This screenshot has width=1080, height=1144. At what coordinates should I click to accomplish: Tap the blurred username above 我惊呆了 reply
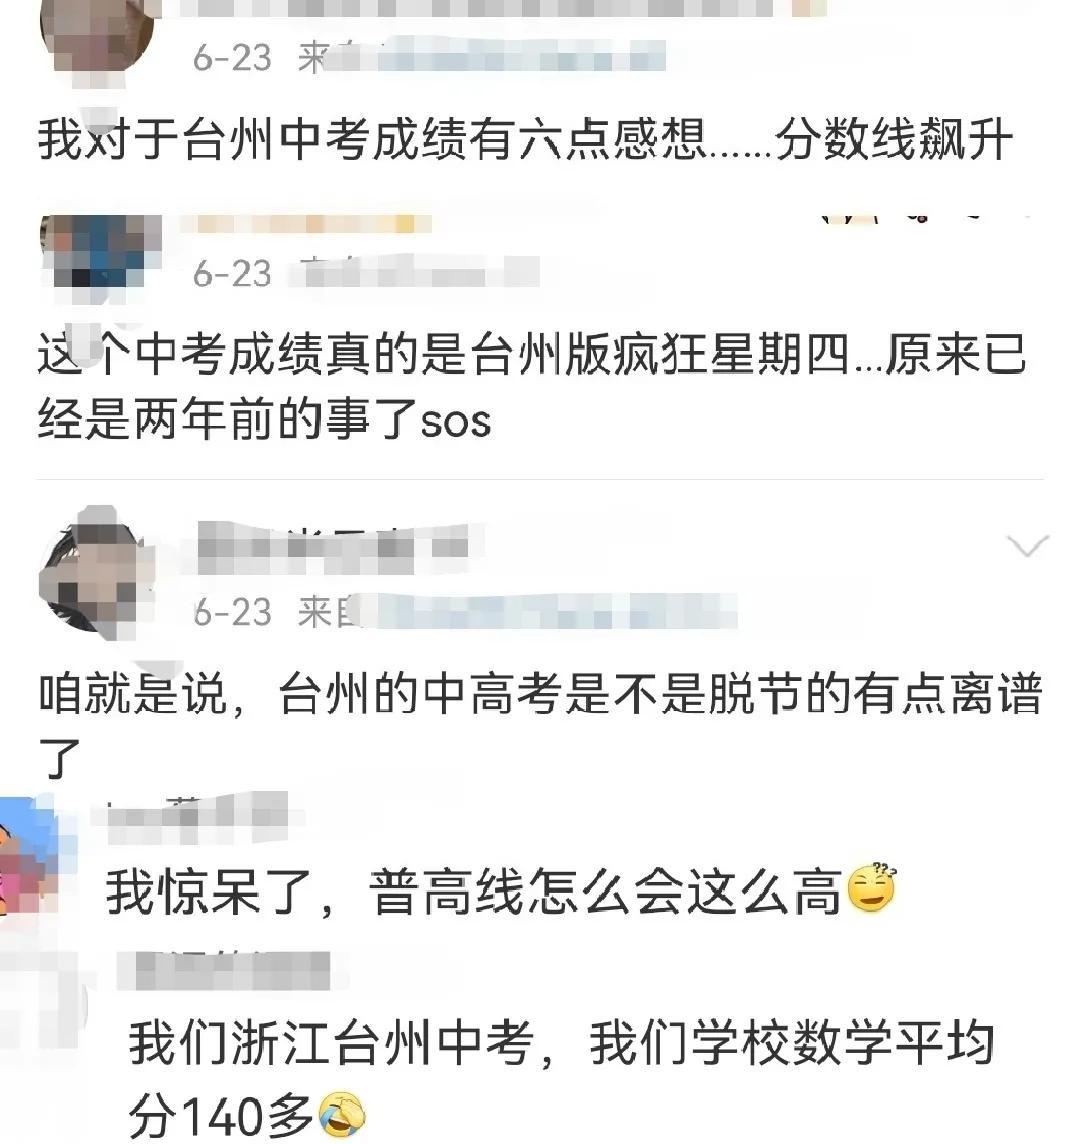tap(197, 817)
